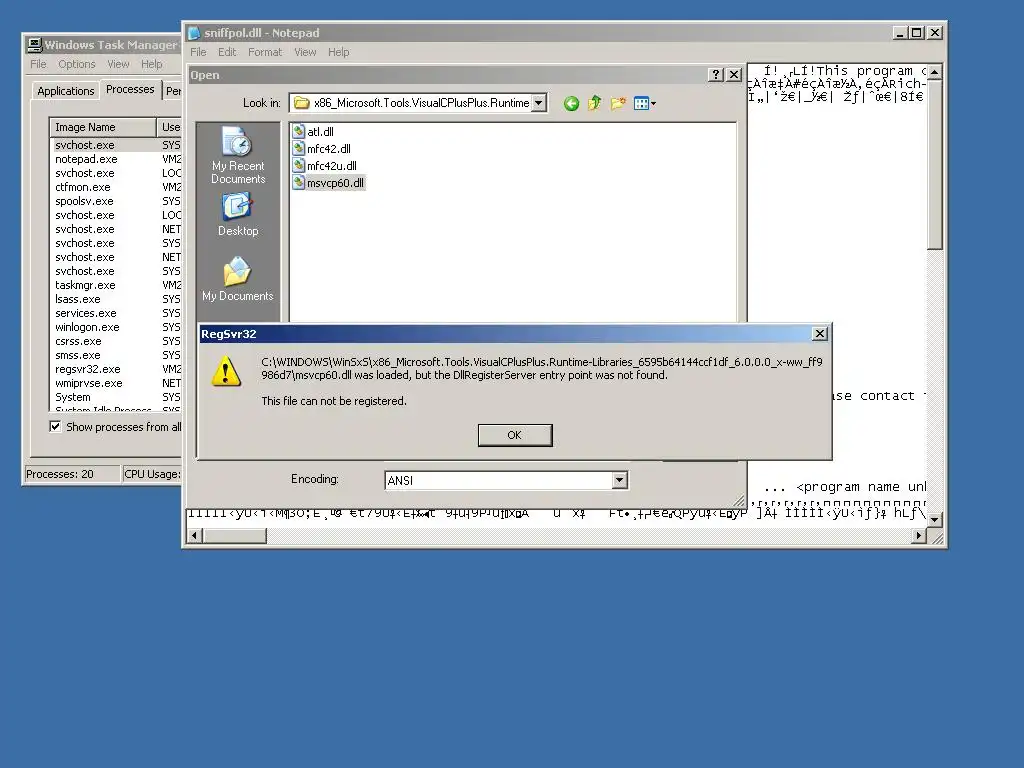Image resolution: width=1024 pixels, height=768 pixels.
Task: Click Notepad's vertical scrollbar down arrow
Action: point(935,520)
